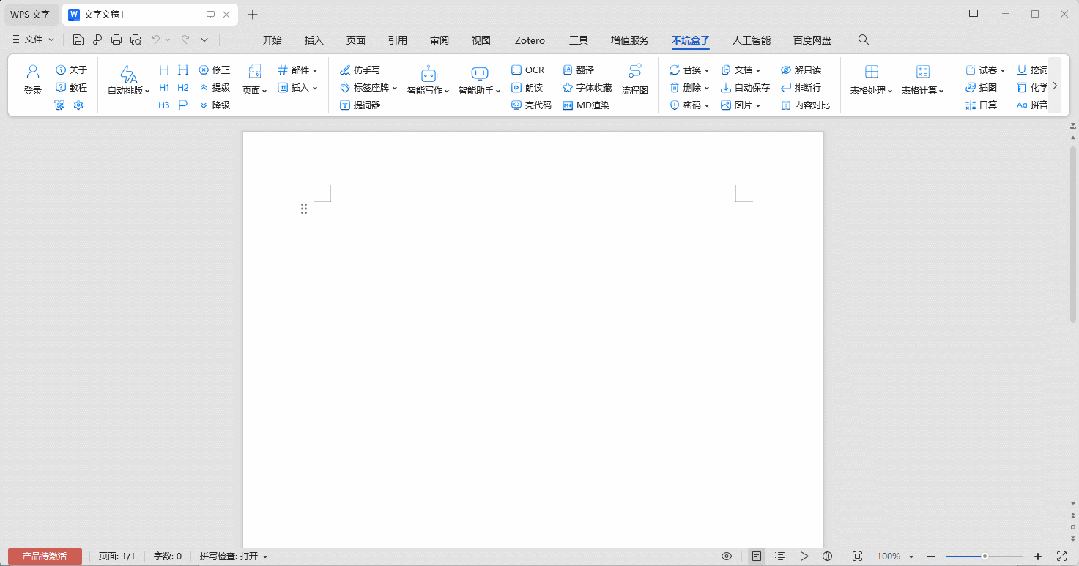Click the zoom slider handle
1079x566 pixels.
click(x=985, y=556)
